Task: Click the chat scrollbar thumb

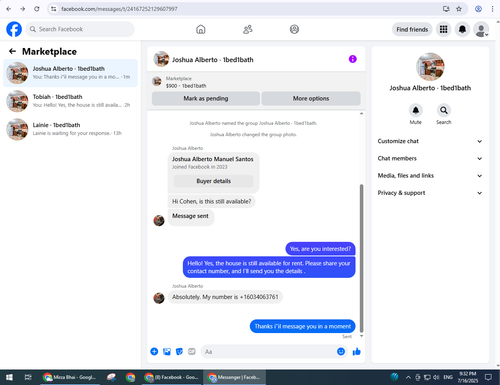Action: pyautogui.click(x=362, y=258)
